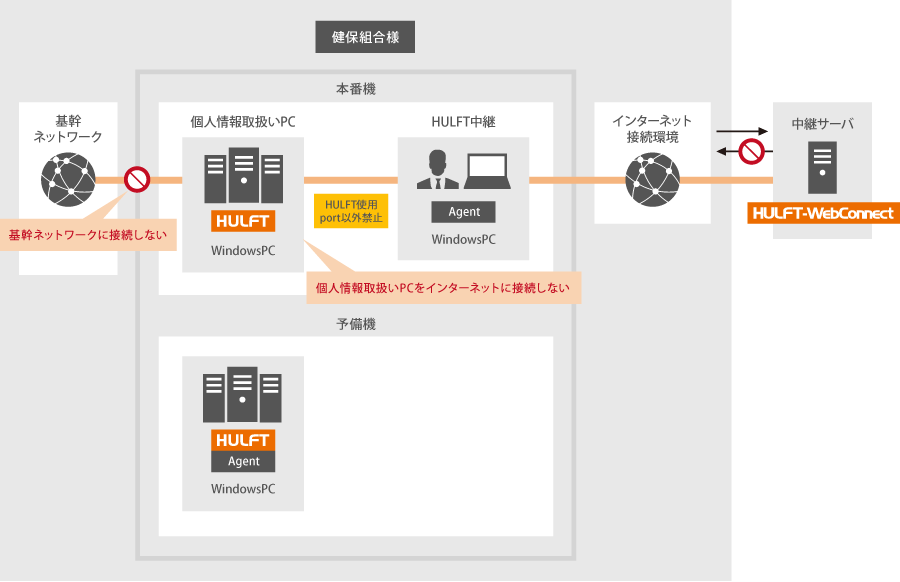The width and height of the screenshot is (900, 582).
Task: Click the 基幹ネットワーク globe icon
Action: (67, 179)
